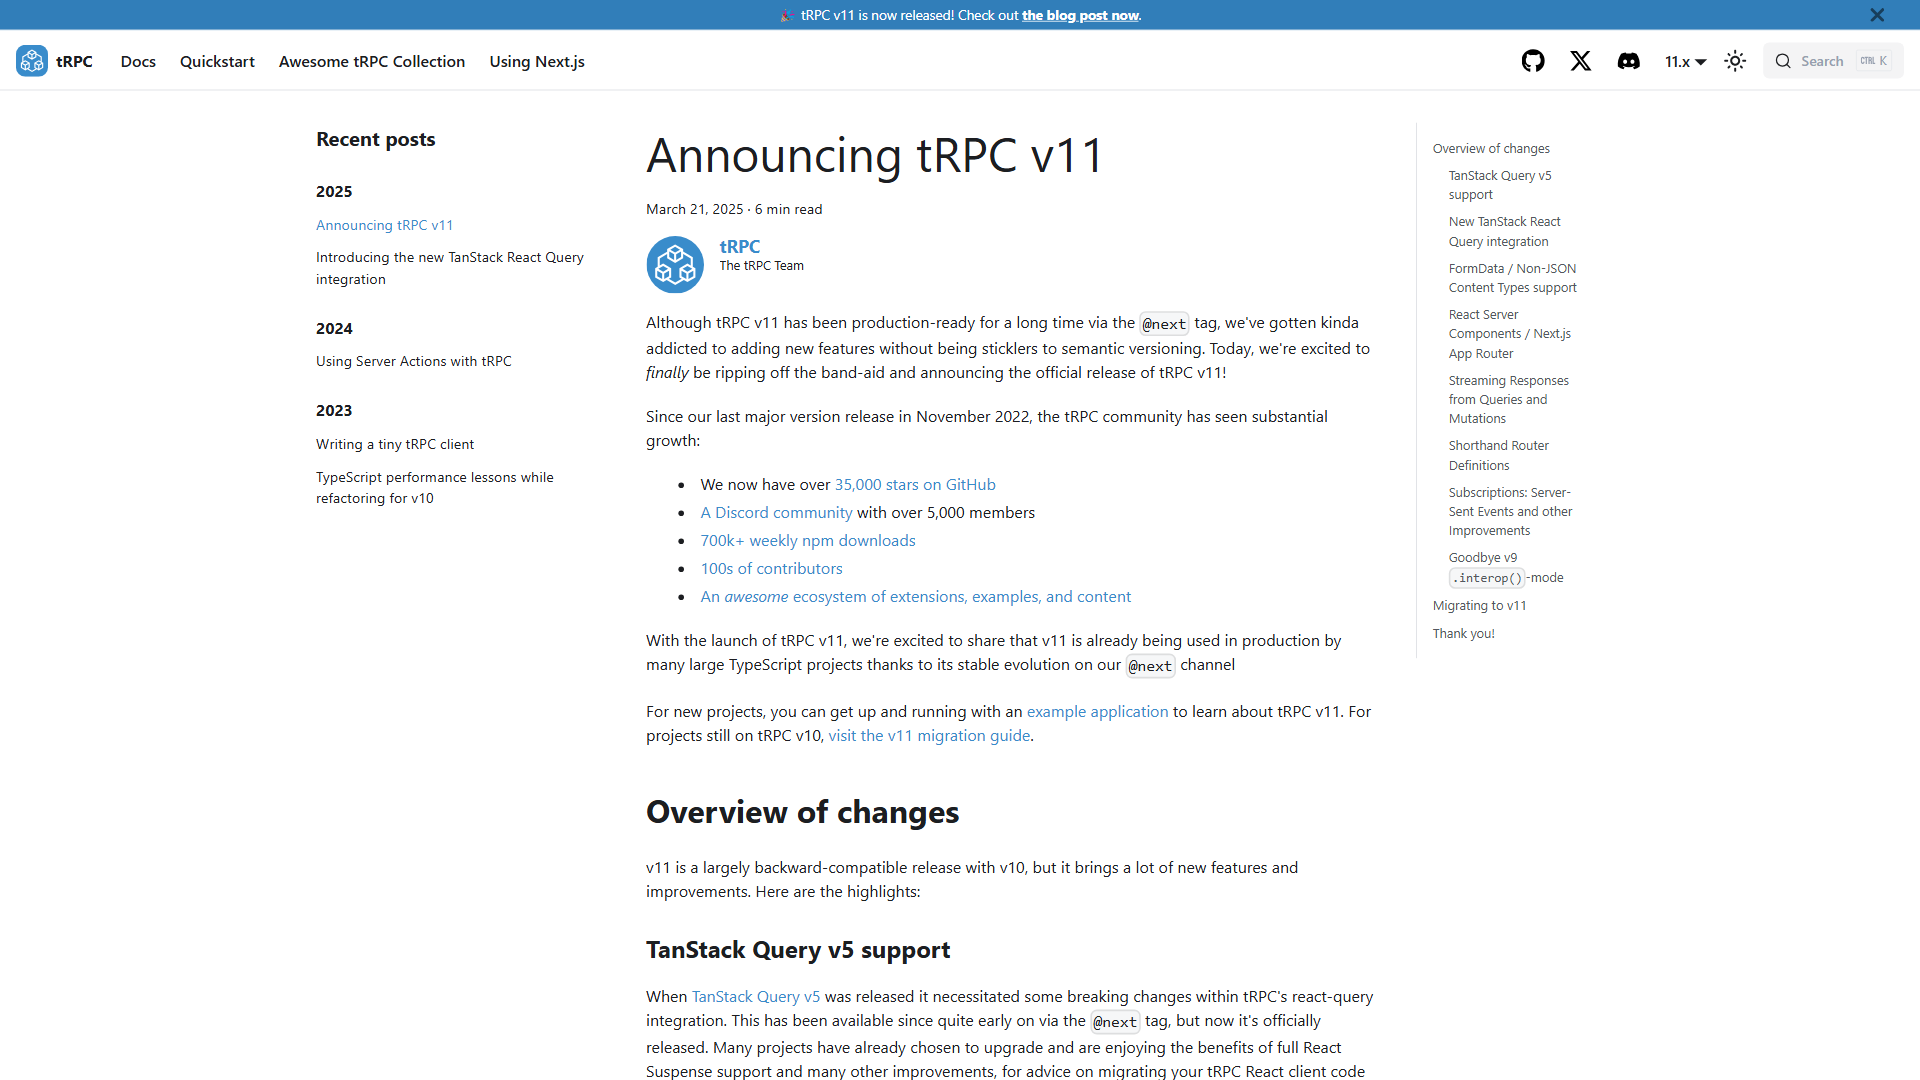Open the blog post now banner link
This screenshot has height=1080, width=1920.
click(1080, 15)
